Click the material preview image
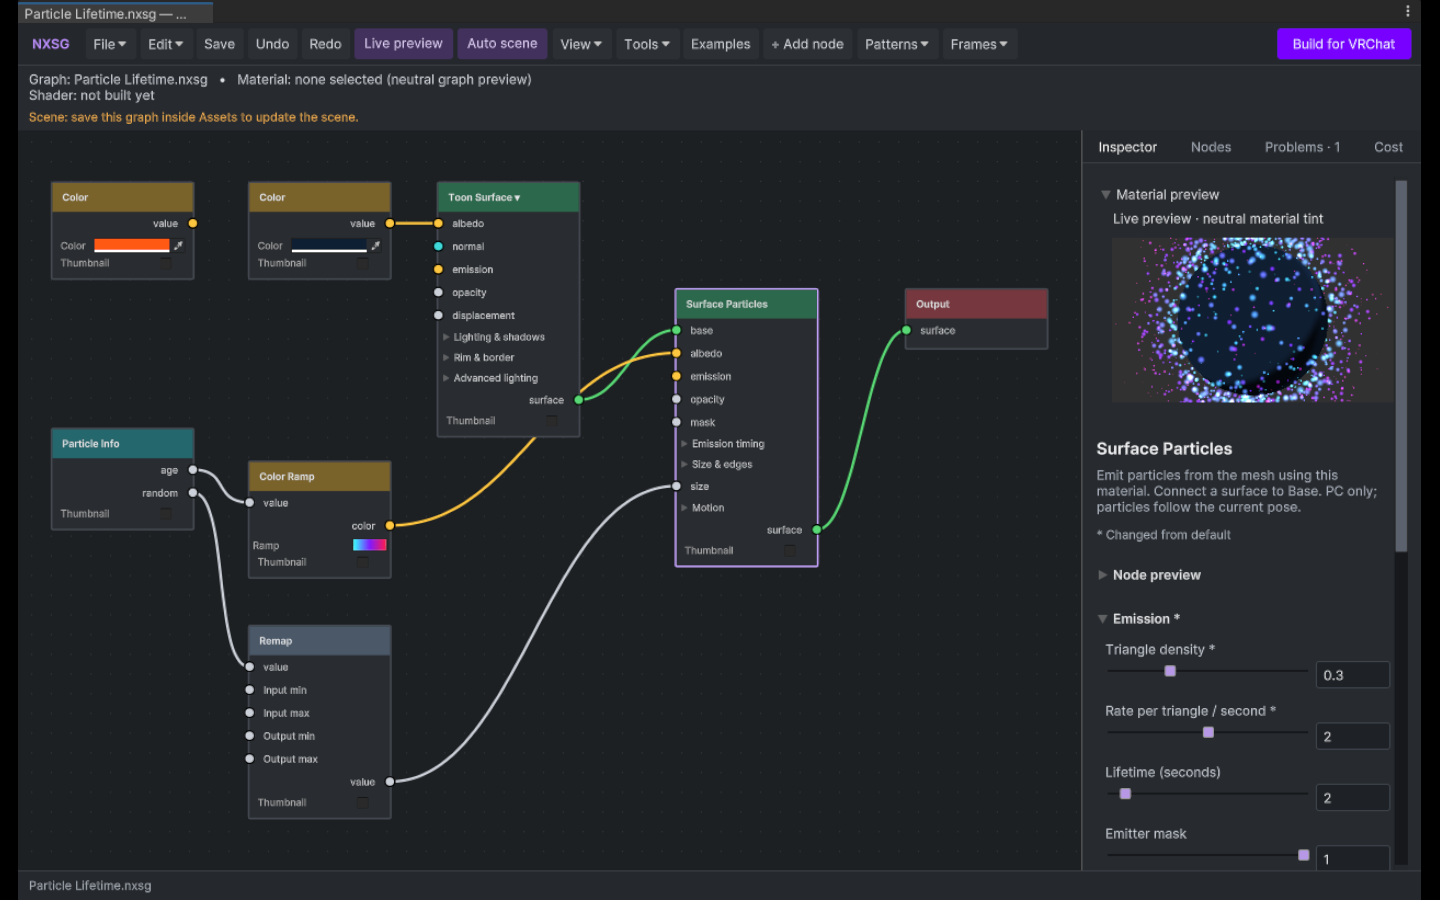This screenshot has height=900, width=1440. pyautogui.click(x=1253, y=320)
